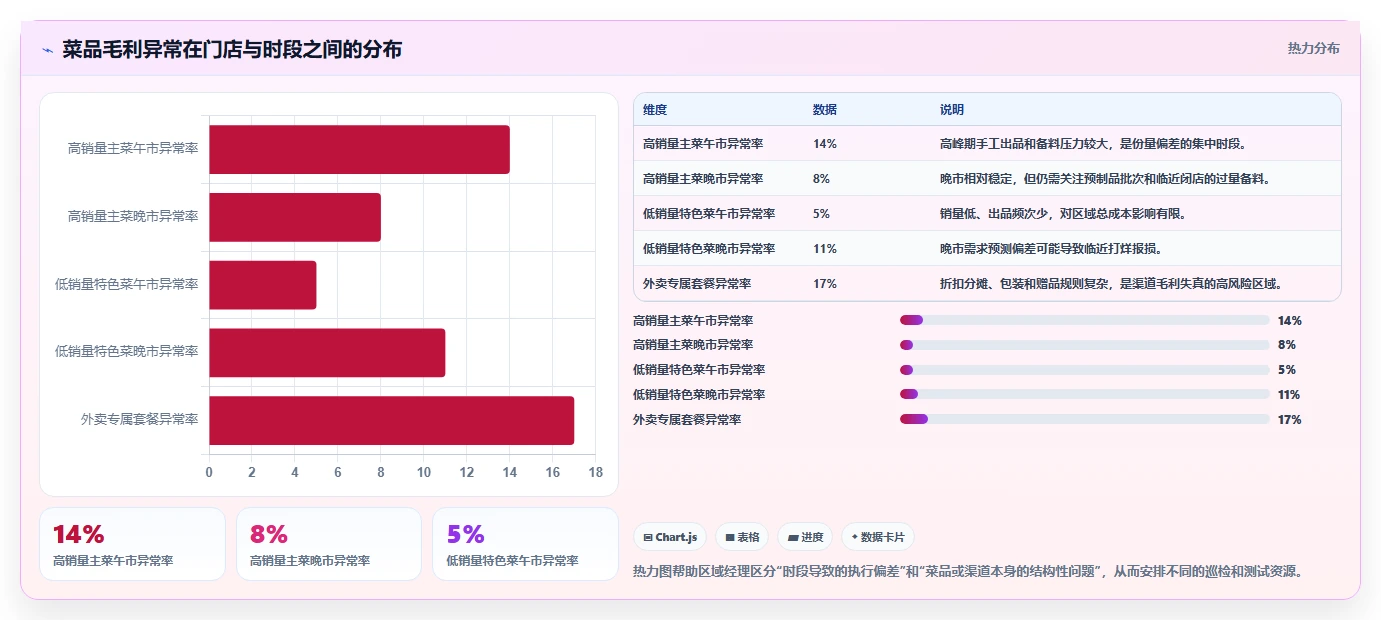The height and width of the screenshot is (620, 1381).
Task: Click chart y-axis label 低销量特色菜晚市异常率
Action: [127, 351]
